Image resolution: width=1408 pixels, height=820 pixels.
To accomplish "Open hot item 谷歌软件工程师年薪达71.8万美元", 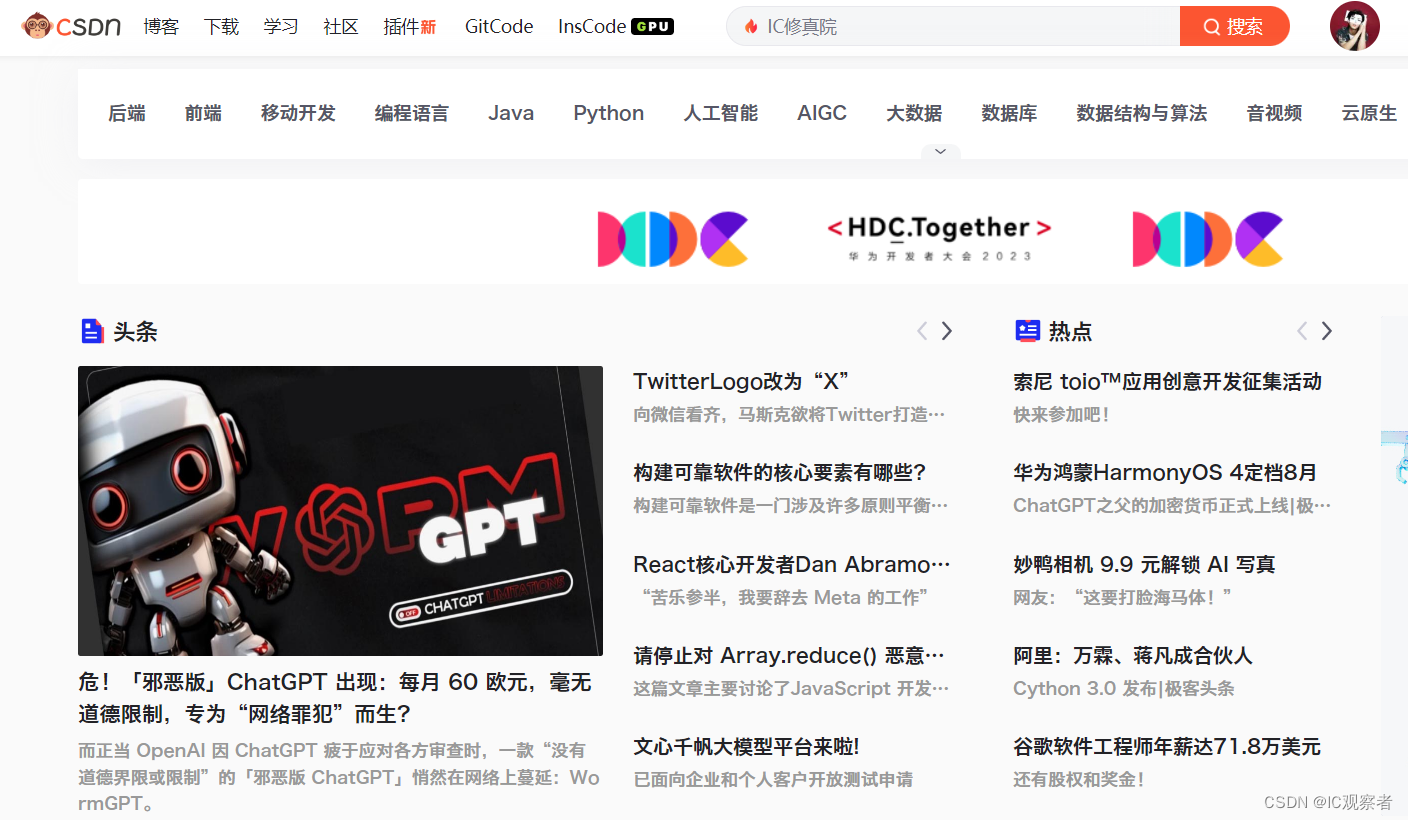I will [1167, 747].
